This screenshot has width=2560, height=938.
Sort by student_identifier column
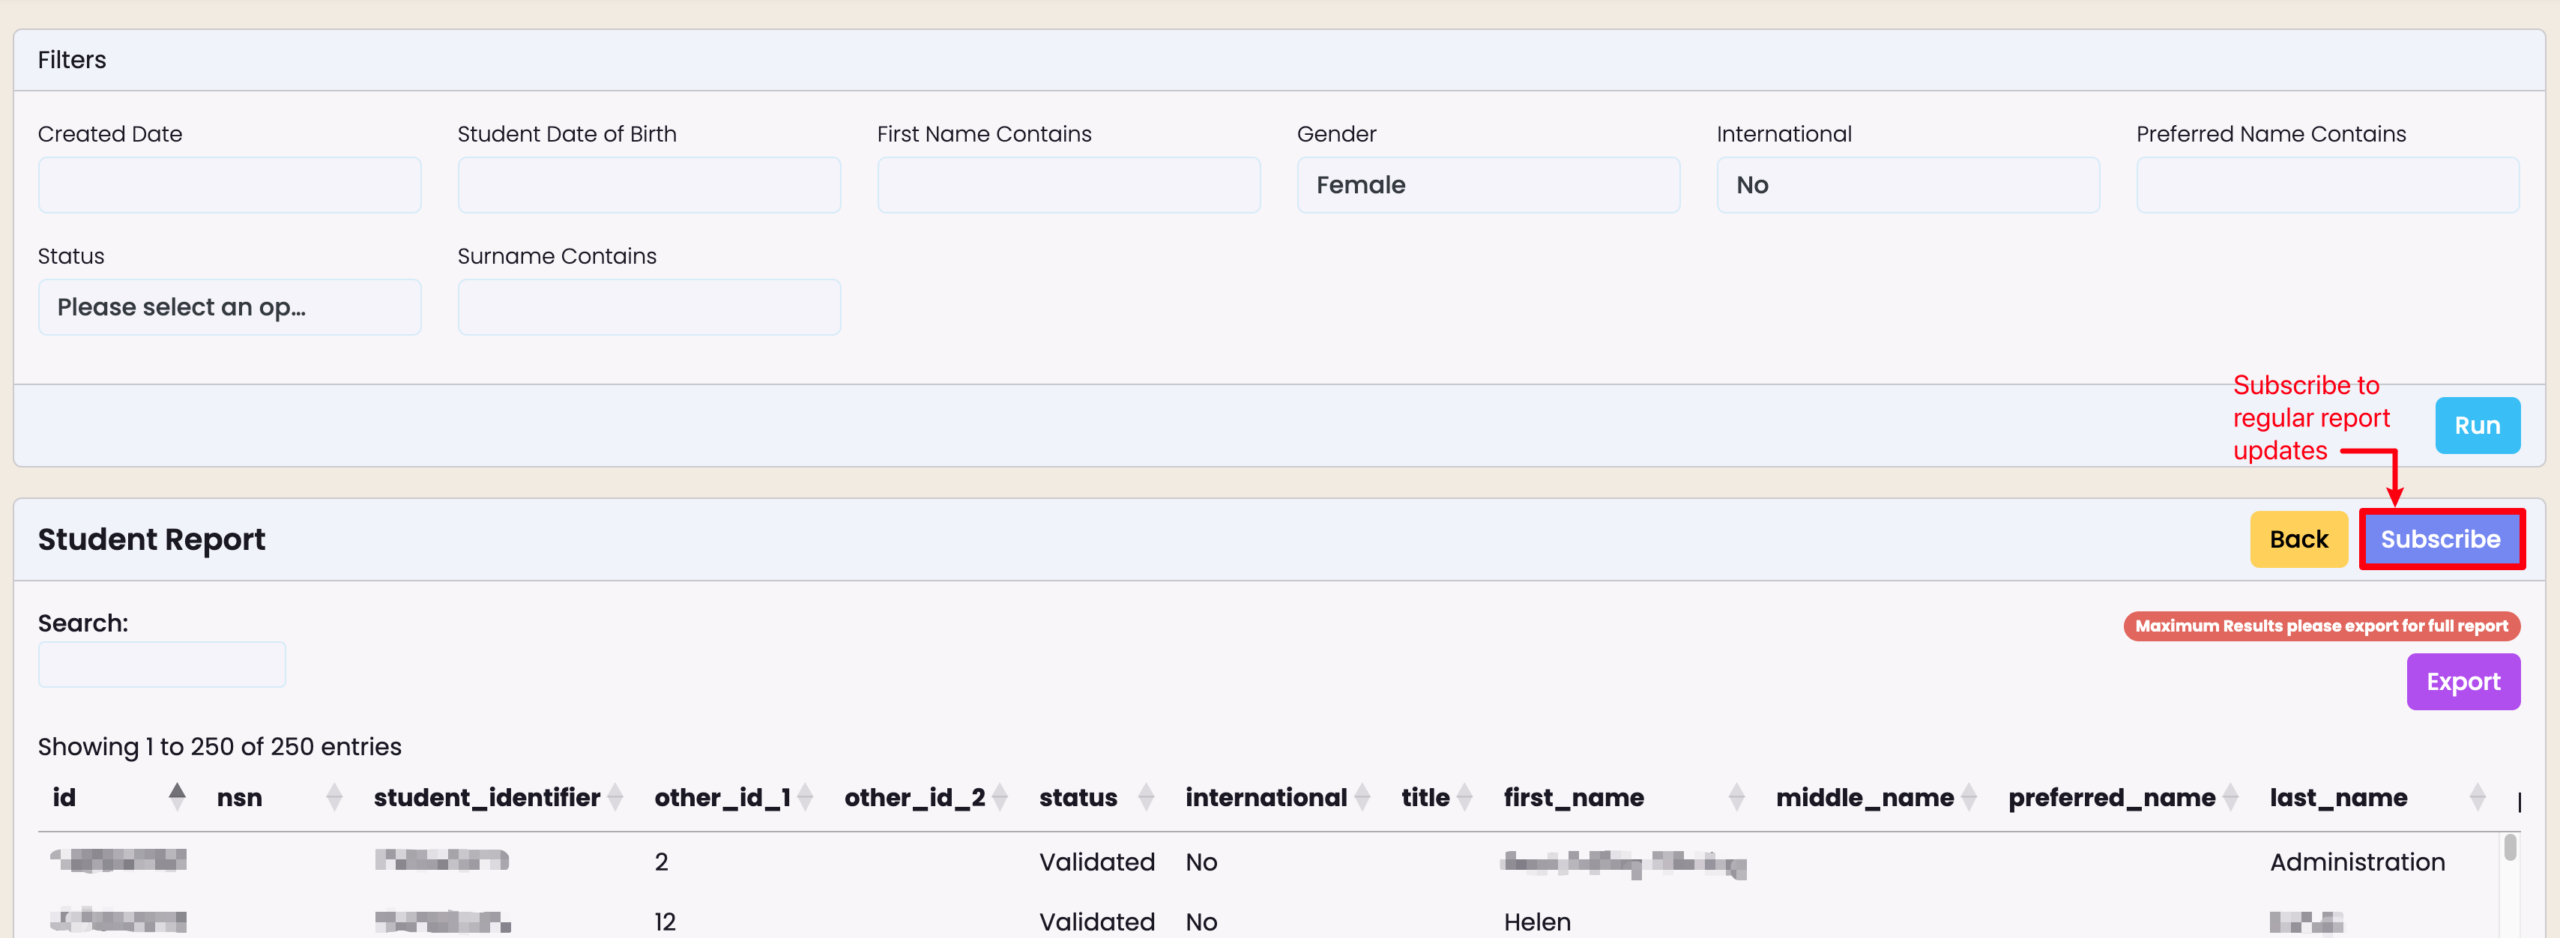click(615, 797)
